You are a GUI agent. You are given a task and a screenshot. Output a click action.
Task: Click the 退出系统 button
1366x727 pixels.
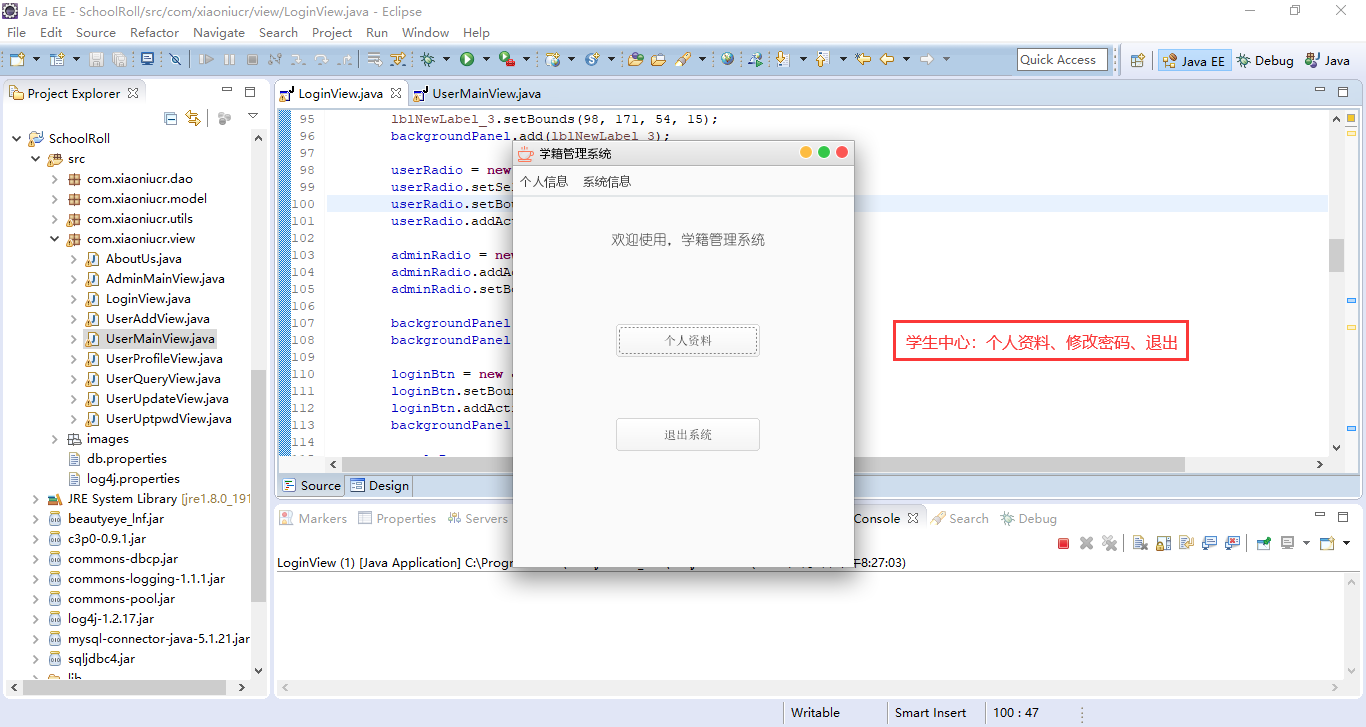click(688, 435)
